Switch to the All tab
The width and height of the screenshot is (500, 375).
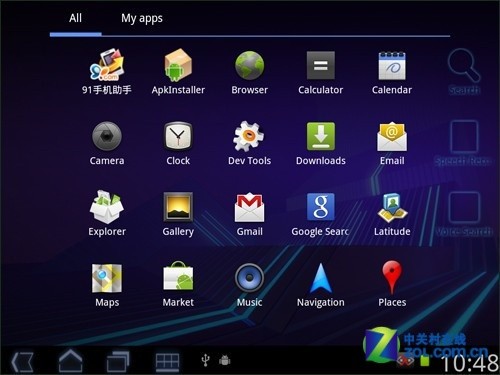point(76,18)
